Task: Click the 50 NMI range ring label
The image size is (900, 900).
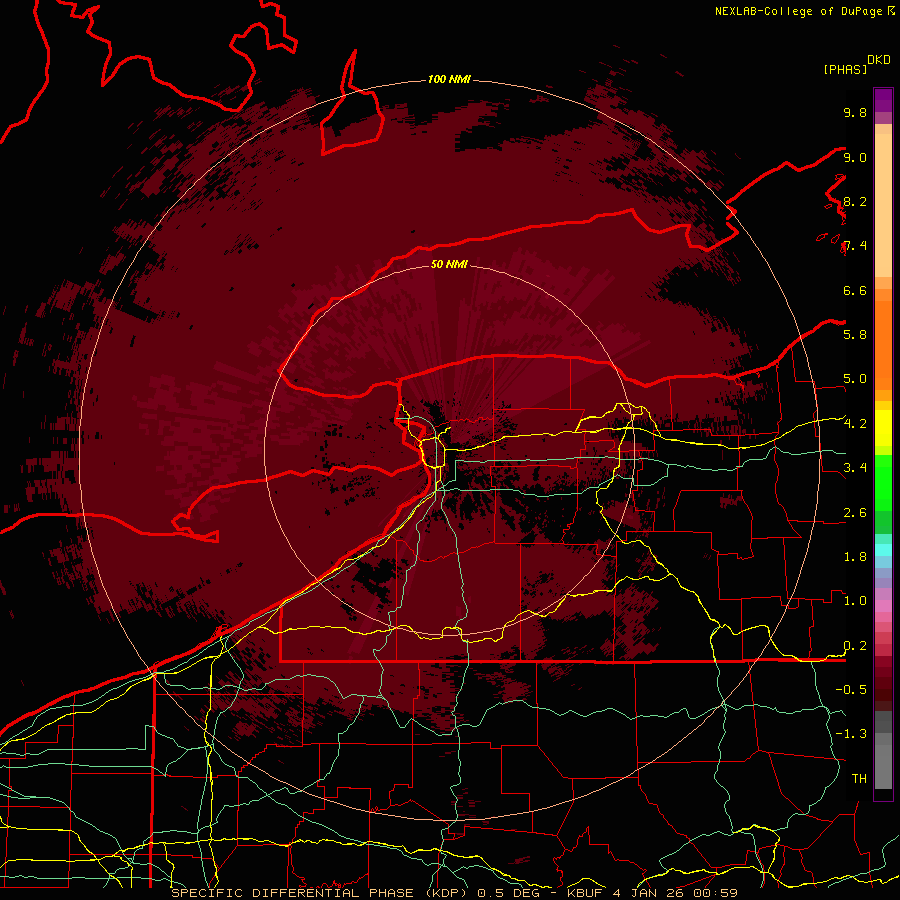Action: 449,264
